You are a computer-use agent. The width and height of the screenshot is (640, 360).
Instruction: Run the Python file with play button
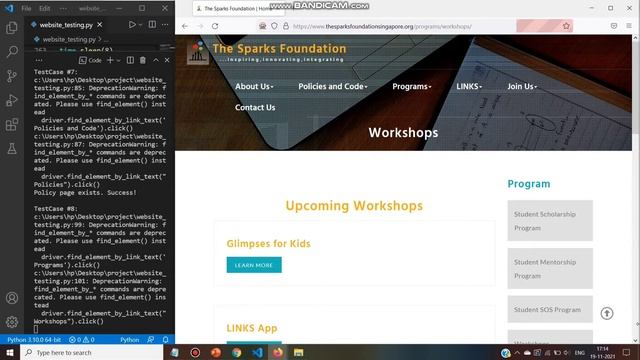coord(132,25)
